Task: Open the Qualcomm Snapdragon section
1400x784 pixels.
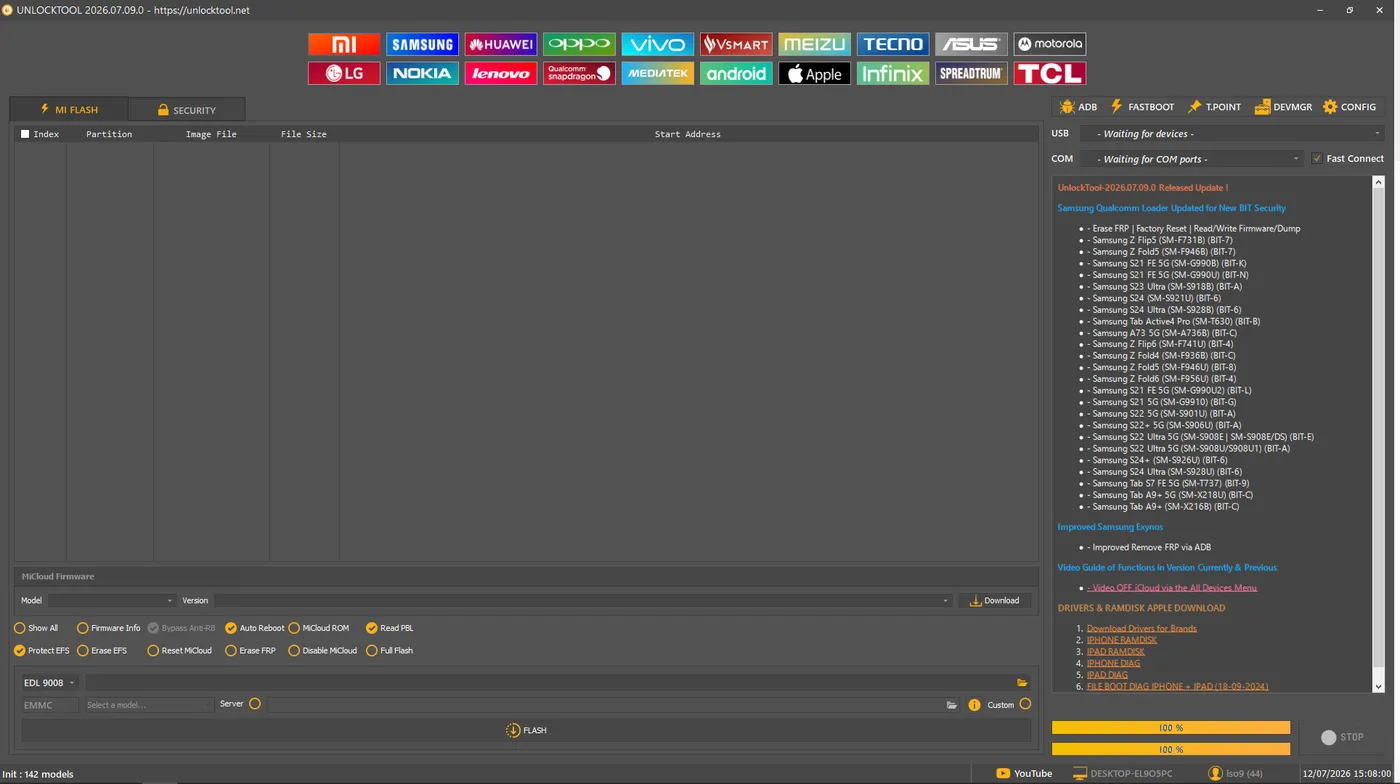Action: click(579, 73)
